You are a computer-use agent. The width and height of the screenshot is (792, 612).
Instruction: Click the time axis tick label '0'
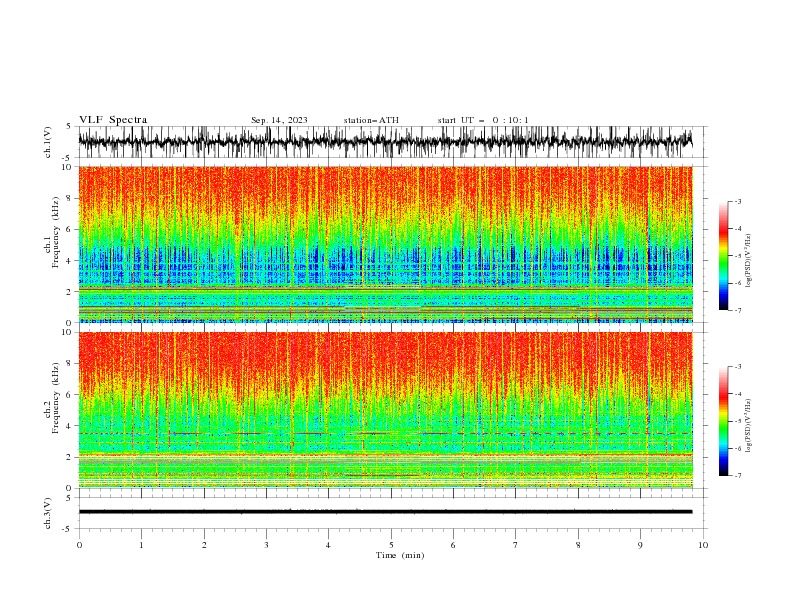[79, 545]
